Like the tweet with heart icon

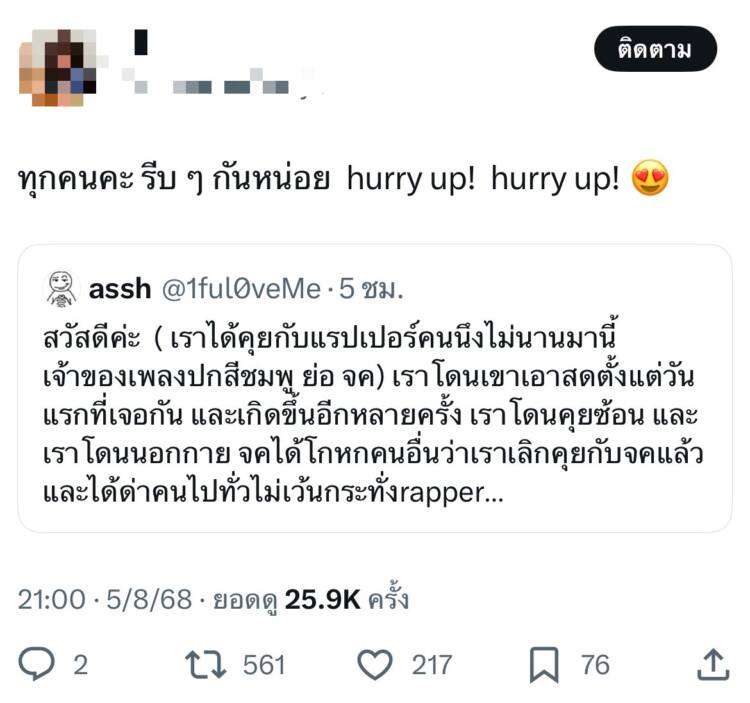375,664
